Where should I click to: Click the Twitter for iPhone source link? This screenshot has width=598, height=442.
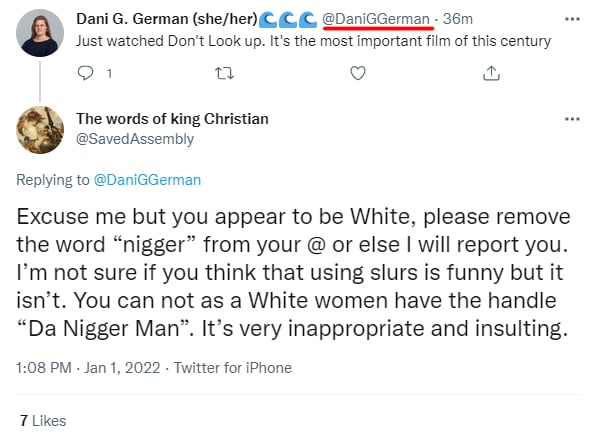coord(233,368)
